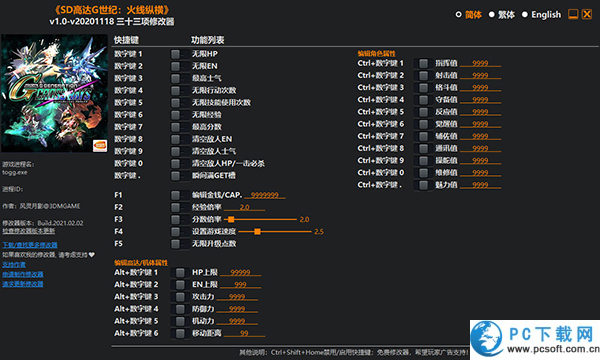Click the 经验倍率 value field

245,207
